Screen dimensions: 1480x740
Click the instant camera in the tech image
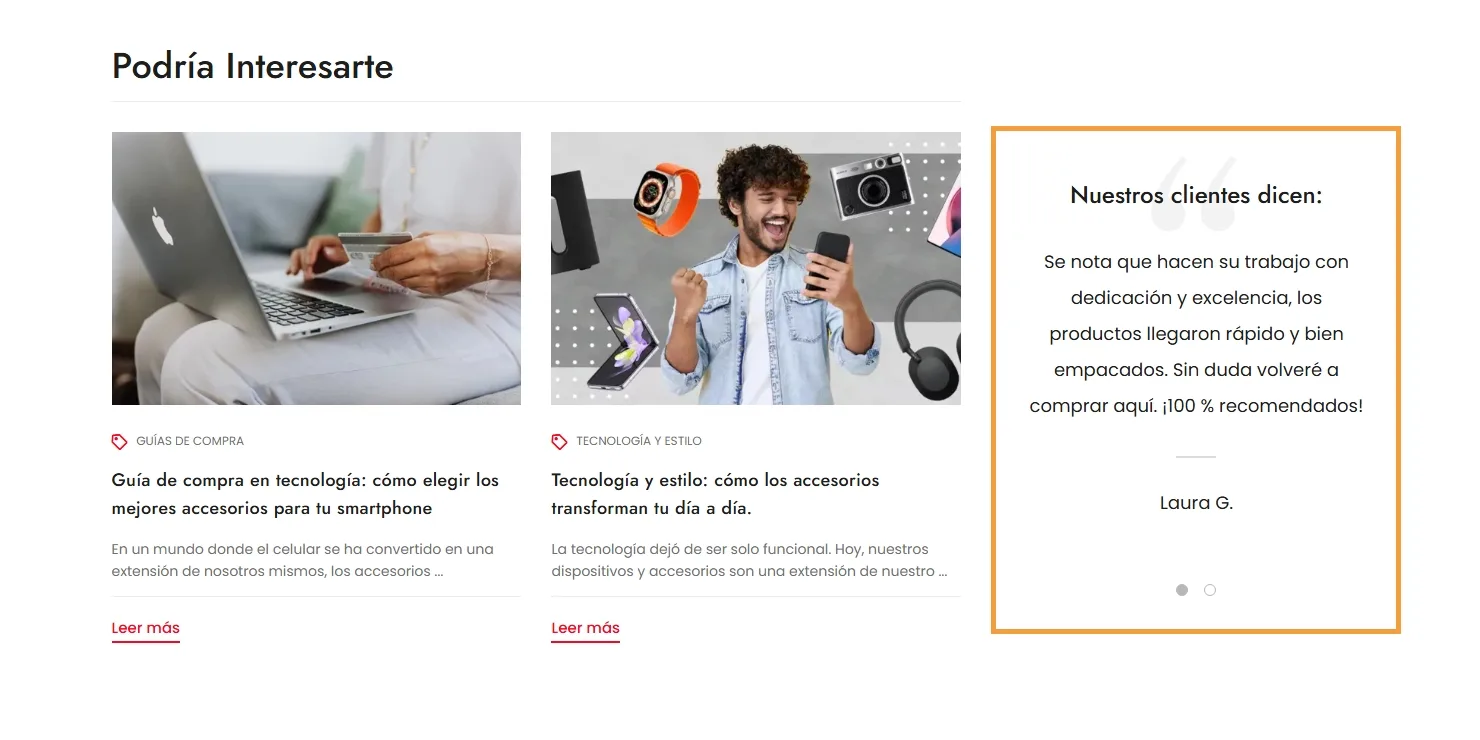pyautogui.click(x=872, y=186)
